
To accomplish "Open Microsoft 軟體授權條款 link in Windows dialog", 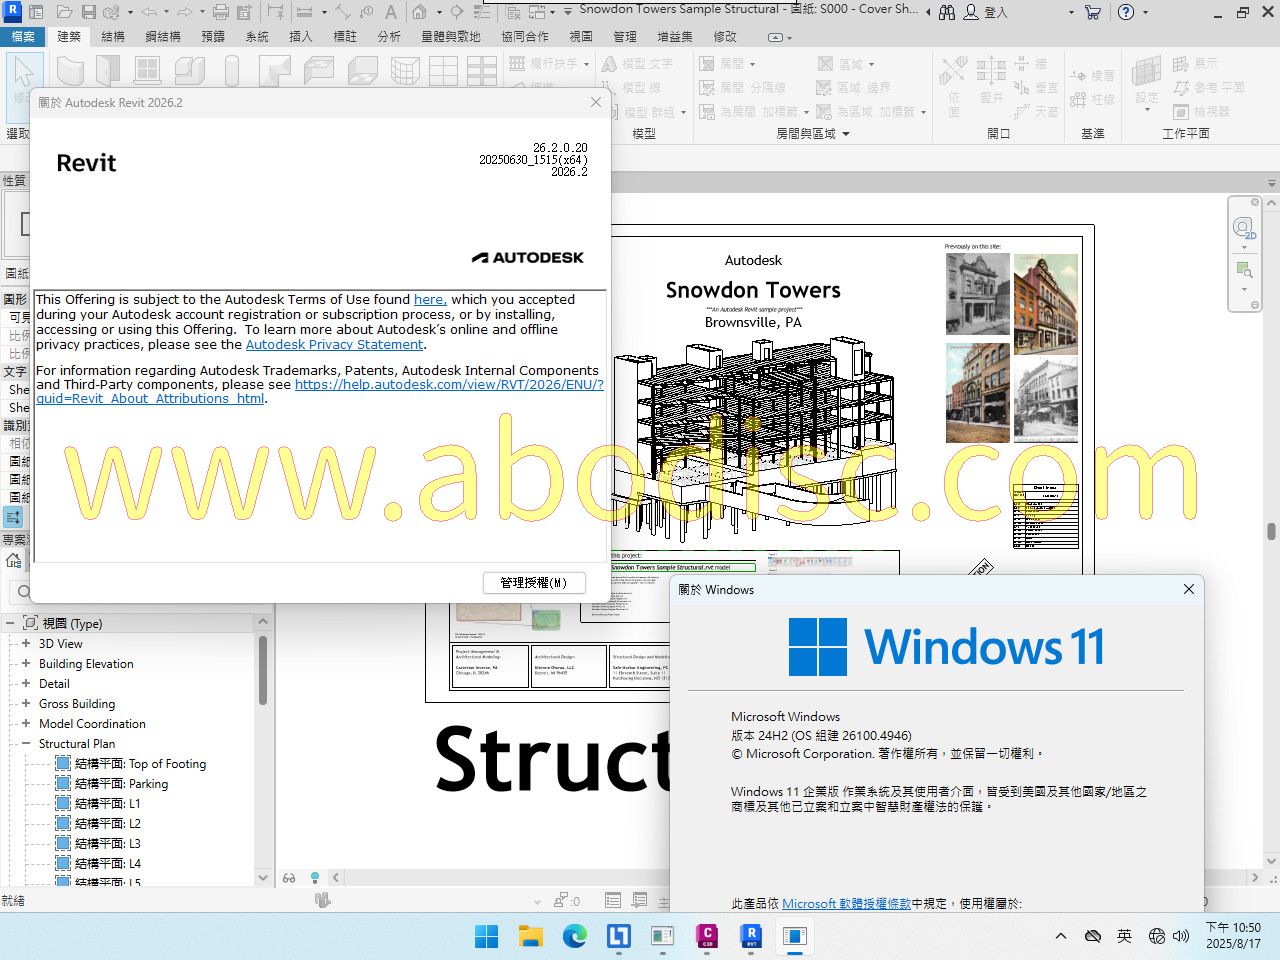I will 846,903.
